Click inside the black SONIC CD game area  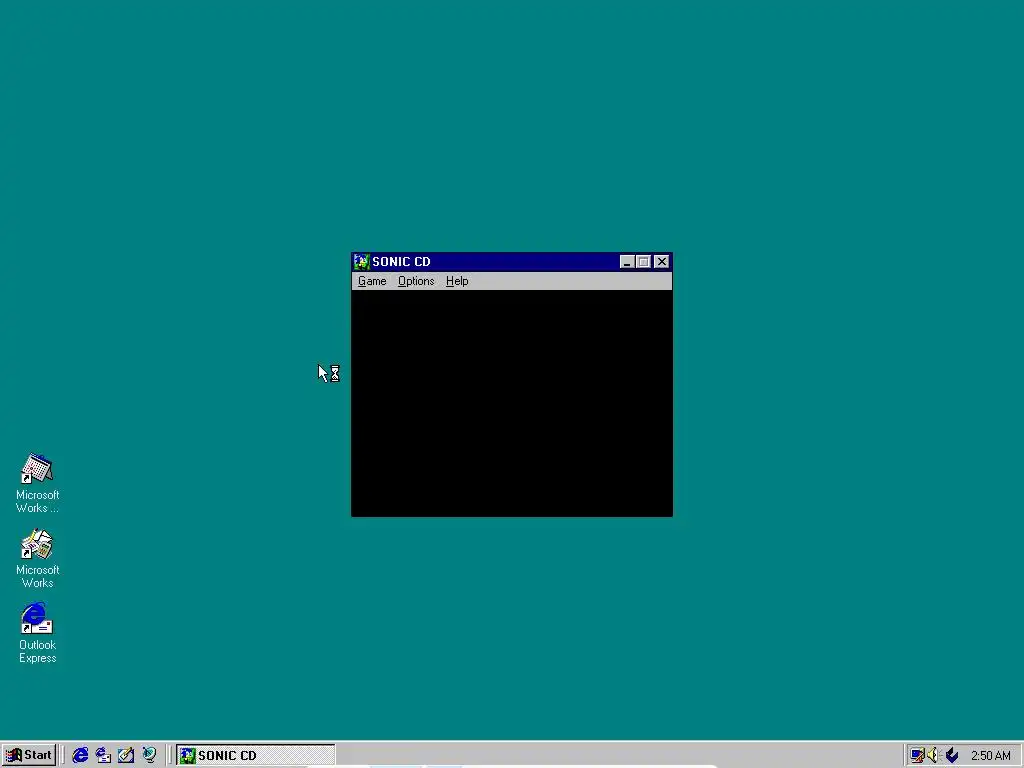[511, 403]
